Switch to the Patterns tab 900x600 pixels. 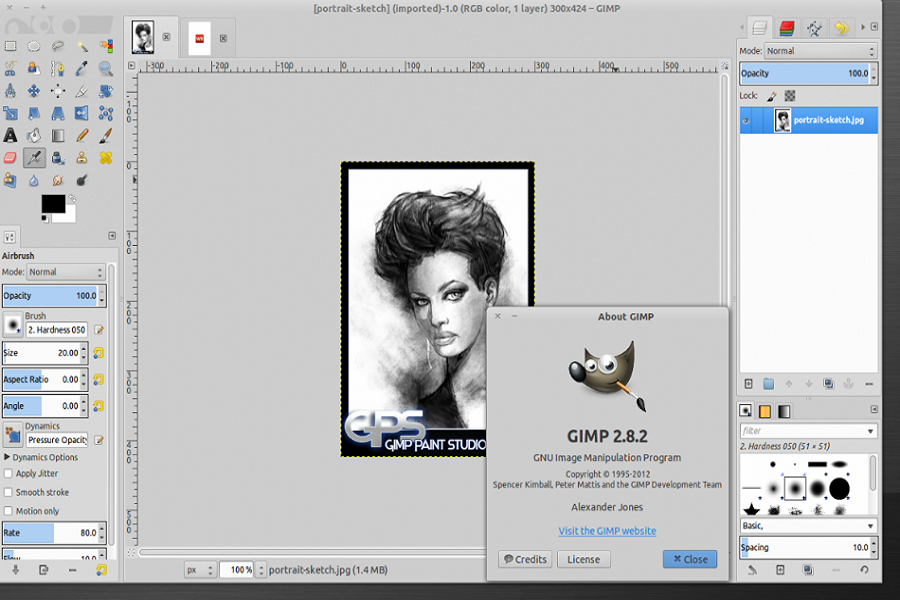coord(765,411)
